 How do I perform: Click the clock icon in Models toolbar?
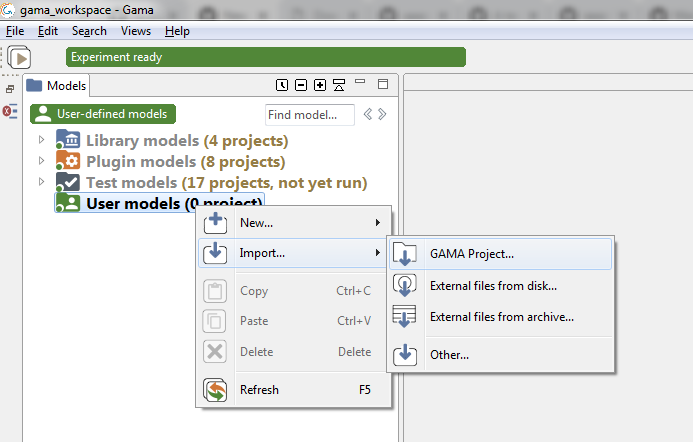[x=282, y=85]
